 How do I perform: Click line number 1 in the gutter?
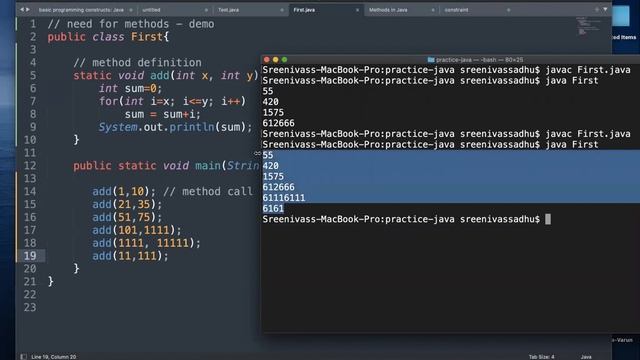[x=33, y=24]
